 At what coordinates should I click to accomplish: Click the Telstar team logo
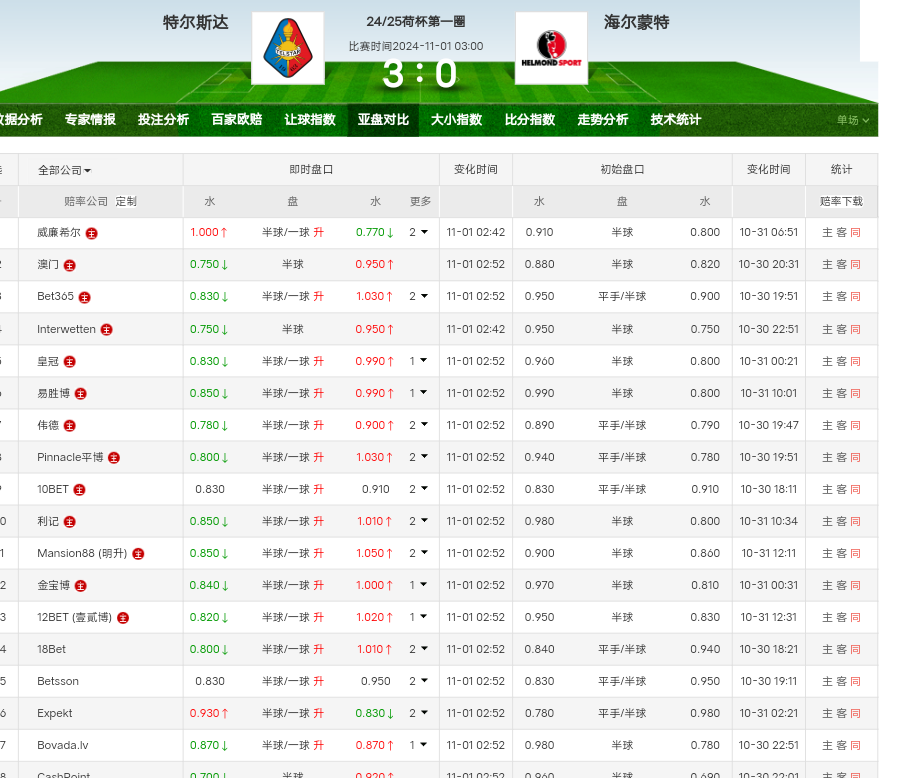pos(288,48)
